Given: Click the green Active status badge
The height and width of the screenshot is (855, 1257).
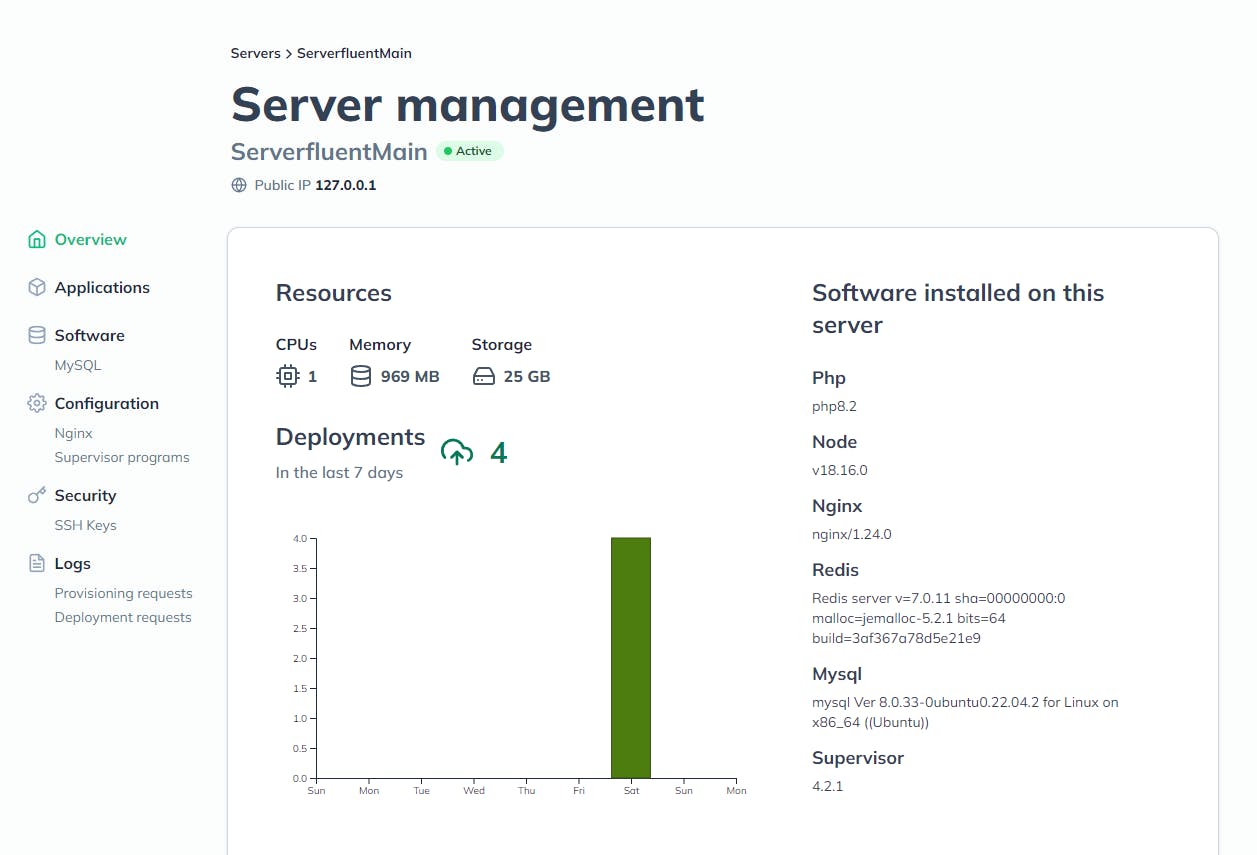Looking at the screenshot, I should point(470,151).
